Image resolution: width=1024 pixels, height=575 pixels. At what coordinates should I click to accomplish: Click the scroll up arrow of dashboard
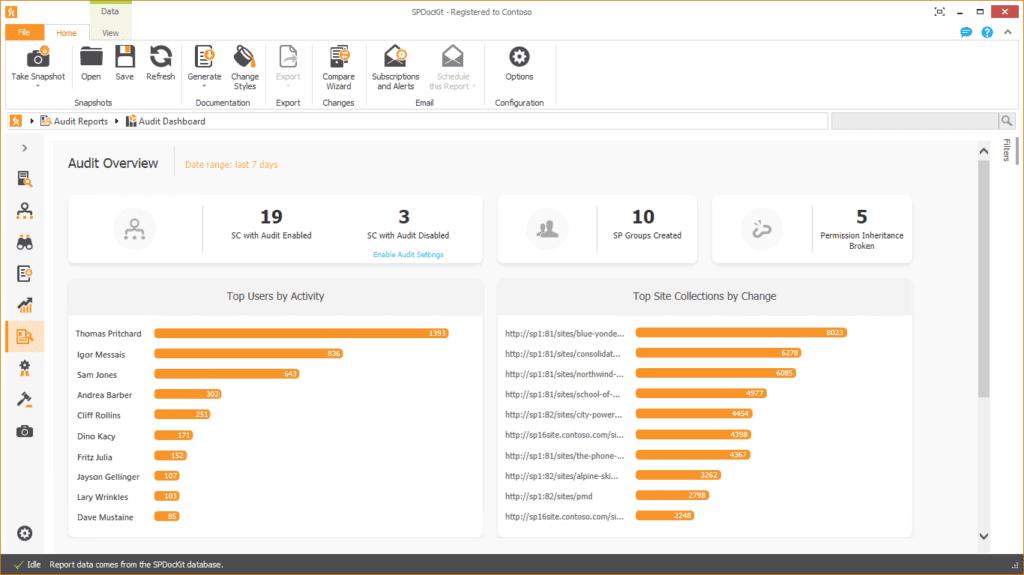[x=984, y=151]
